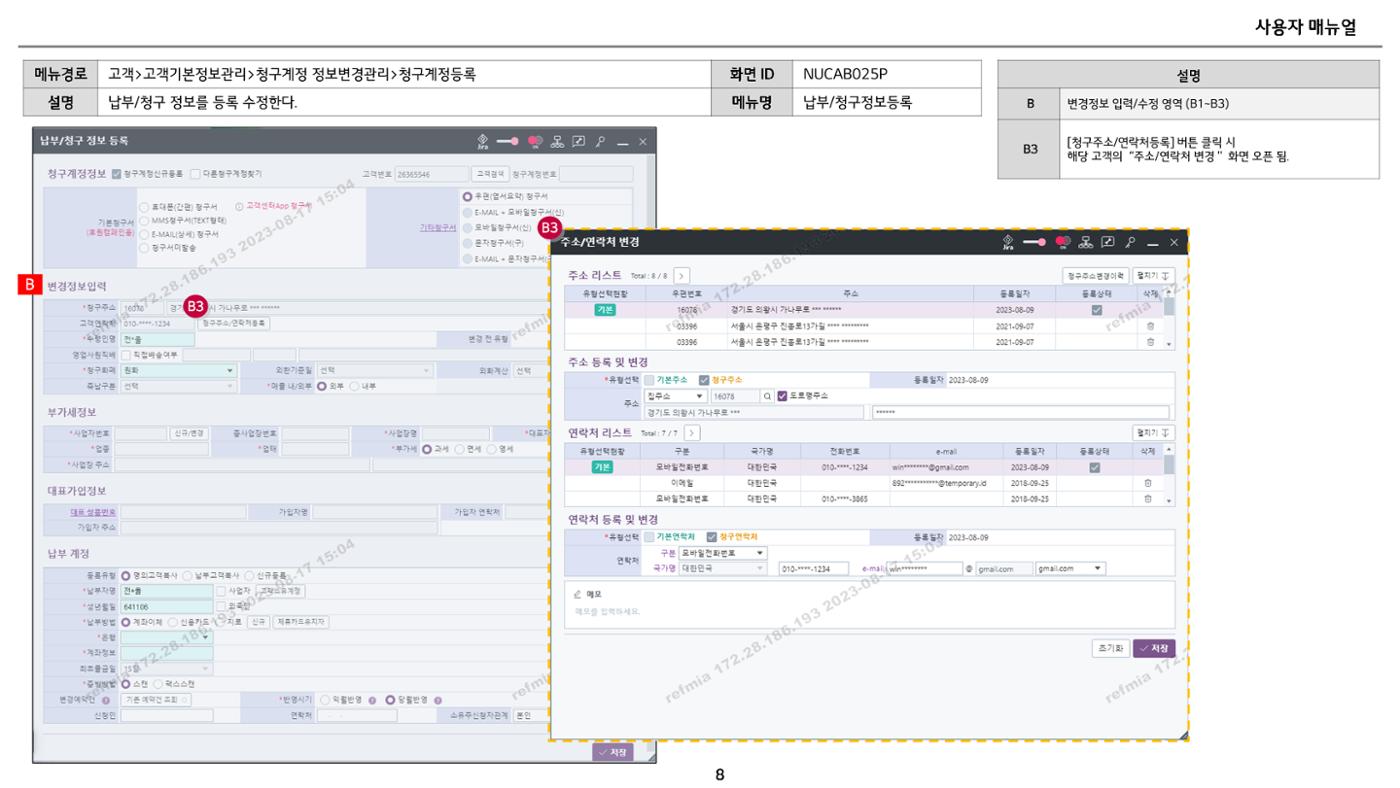Click next-page arrow beside 주소 리스트 total

(680, 274)
